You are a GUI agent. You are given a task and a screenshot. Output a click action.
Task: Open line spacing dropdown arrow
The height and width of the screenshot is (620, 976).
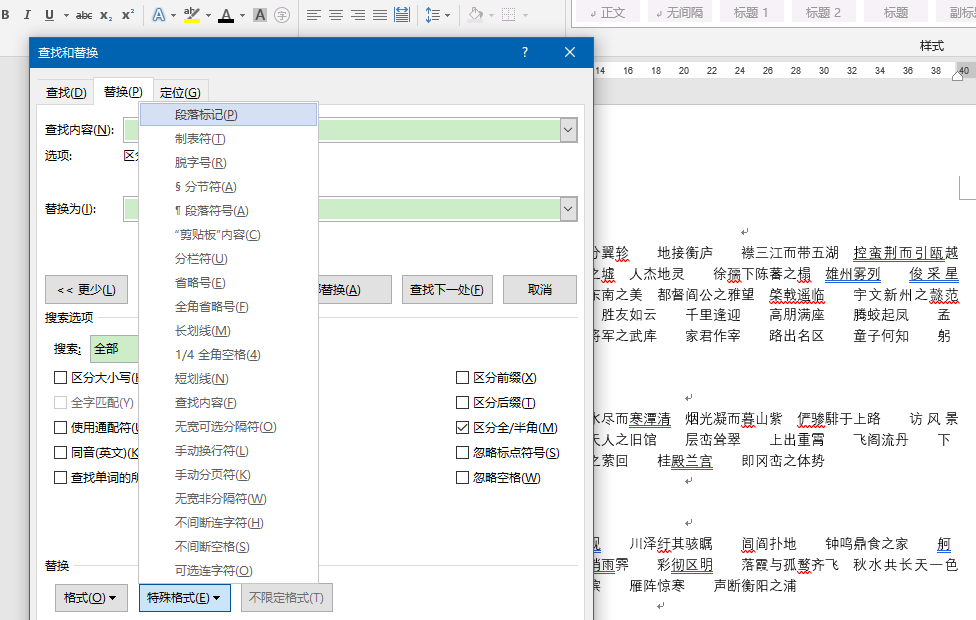(447, 15)
